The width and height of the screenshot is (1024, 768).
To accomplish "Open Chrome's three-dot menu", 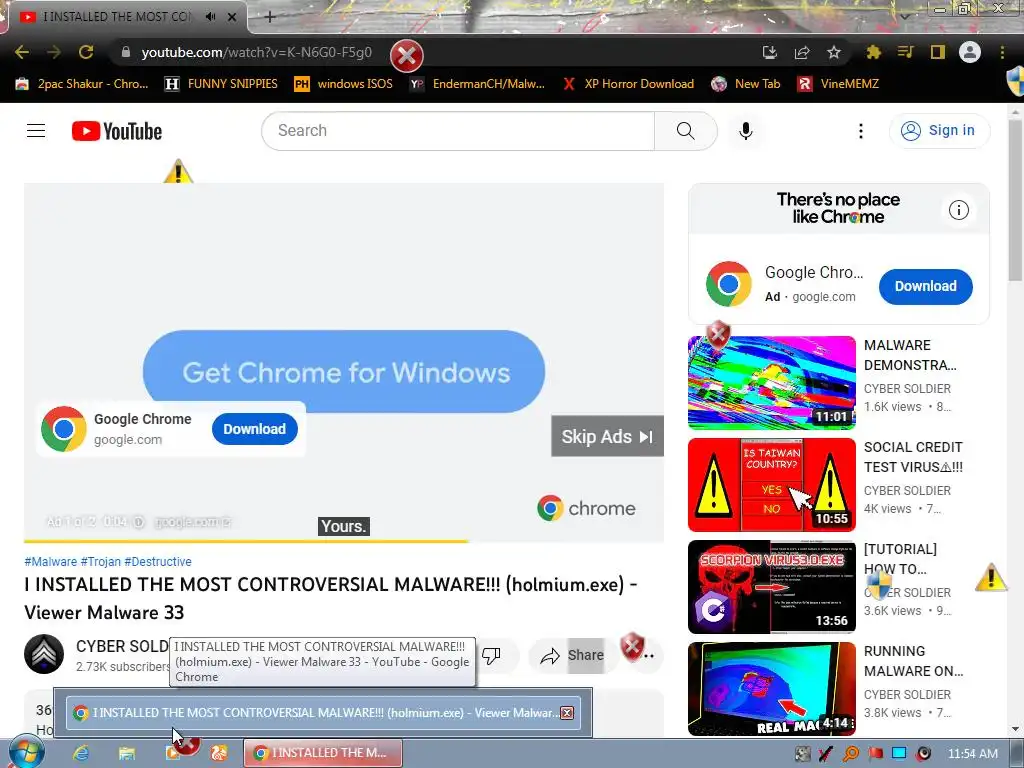I will coord(1002,52).
